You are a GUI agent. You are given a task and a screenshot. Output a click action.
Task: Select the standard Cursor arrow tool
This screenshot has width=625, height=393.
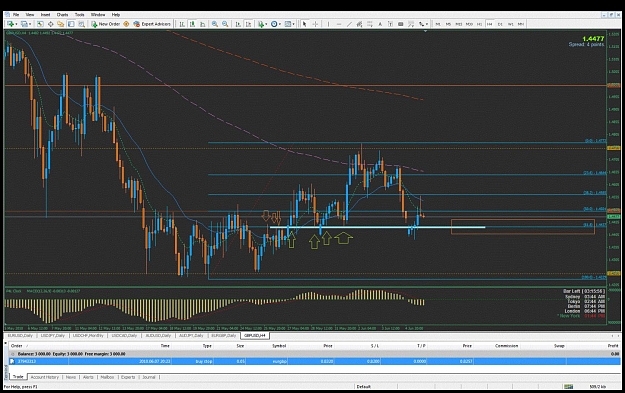[305, 24]
